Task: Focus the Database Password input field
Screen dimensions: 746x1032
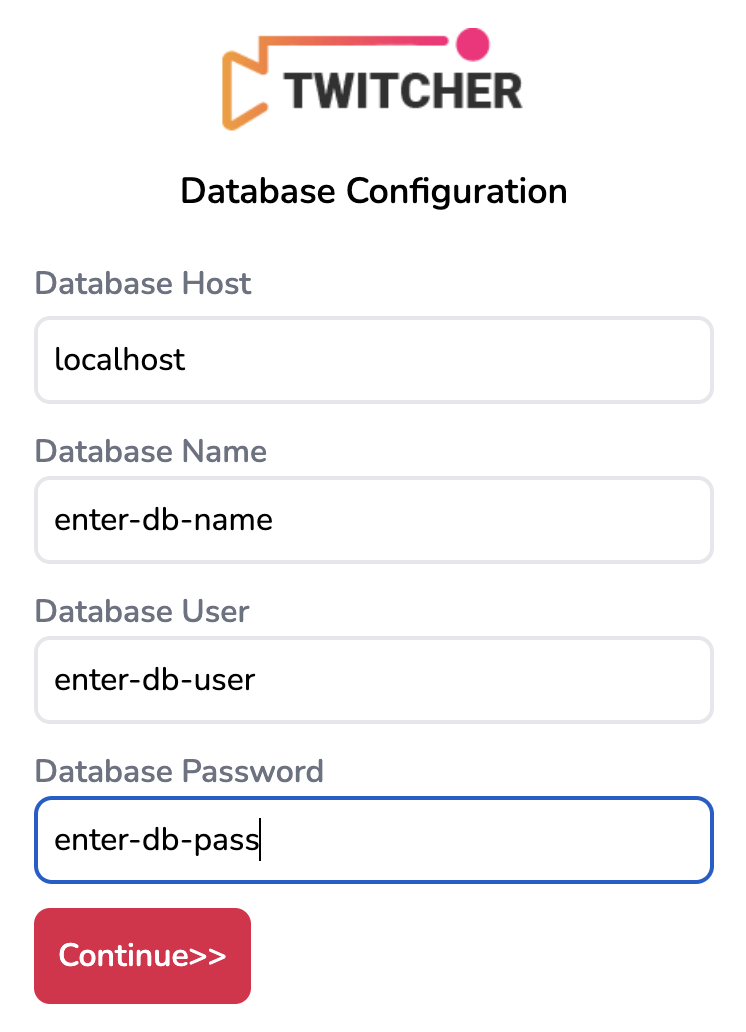Action: coord(480,840)
